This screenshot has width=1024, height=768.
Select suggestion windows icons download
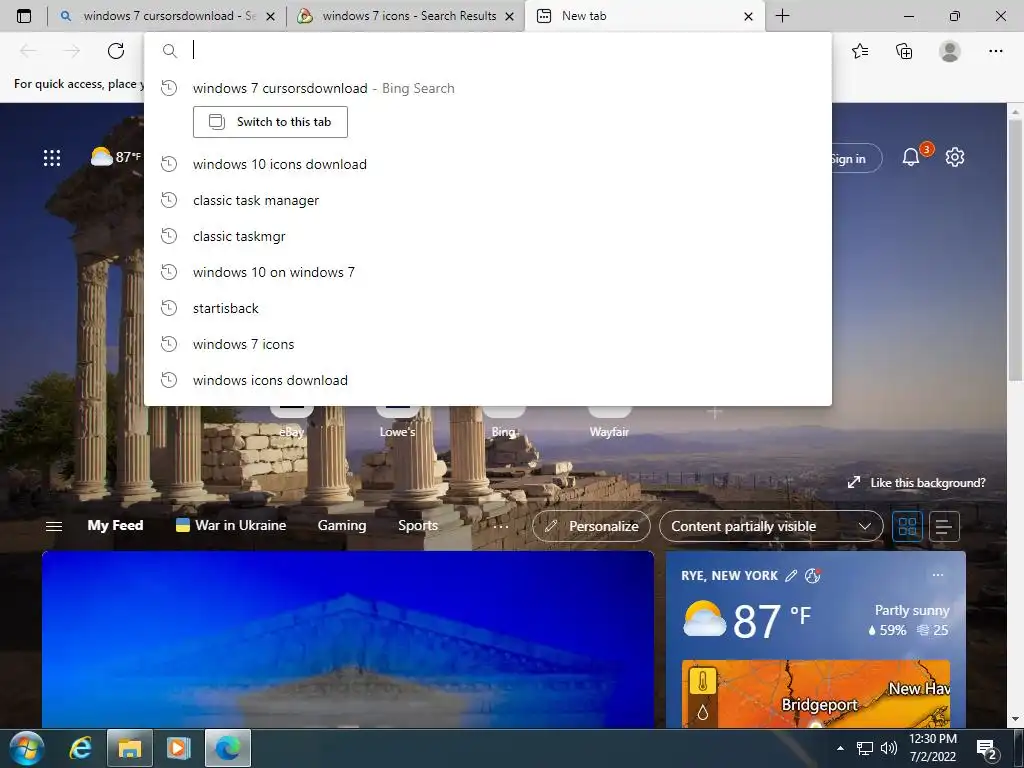pos(488,380)
